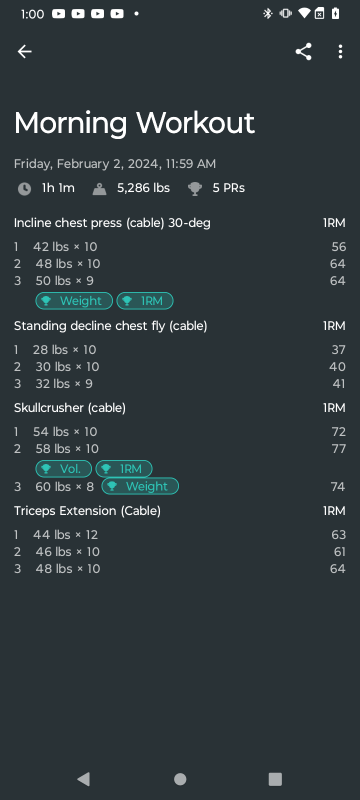Tap the Weight PR badge under Incline chest press
Image resolution: width=360 pixels, height=800 pixels.
tap(74, 301)
